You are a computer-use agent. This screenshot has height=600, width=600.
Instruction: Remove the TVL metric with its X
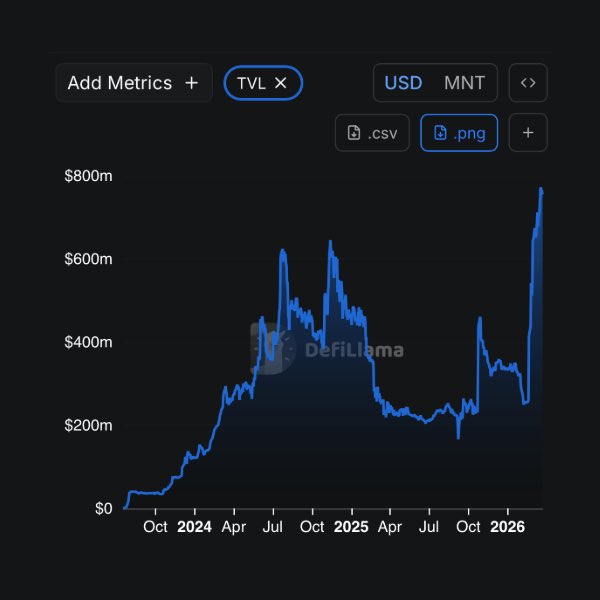pyautogui.click(x=281, y=83)
